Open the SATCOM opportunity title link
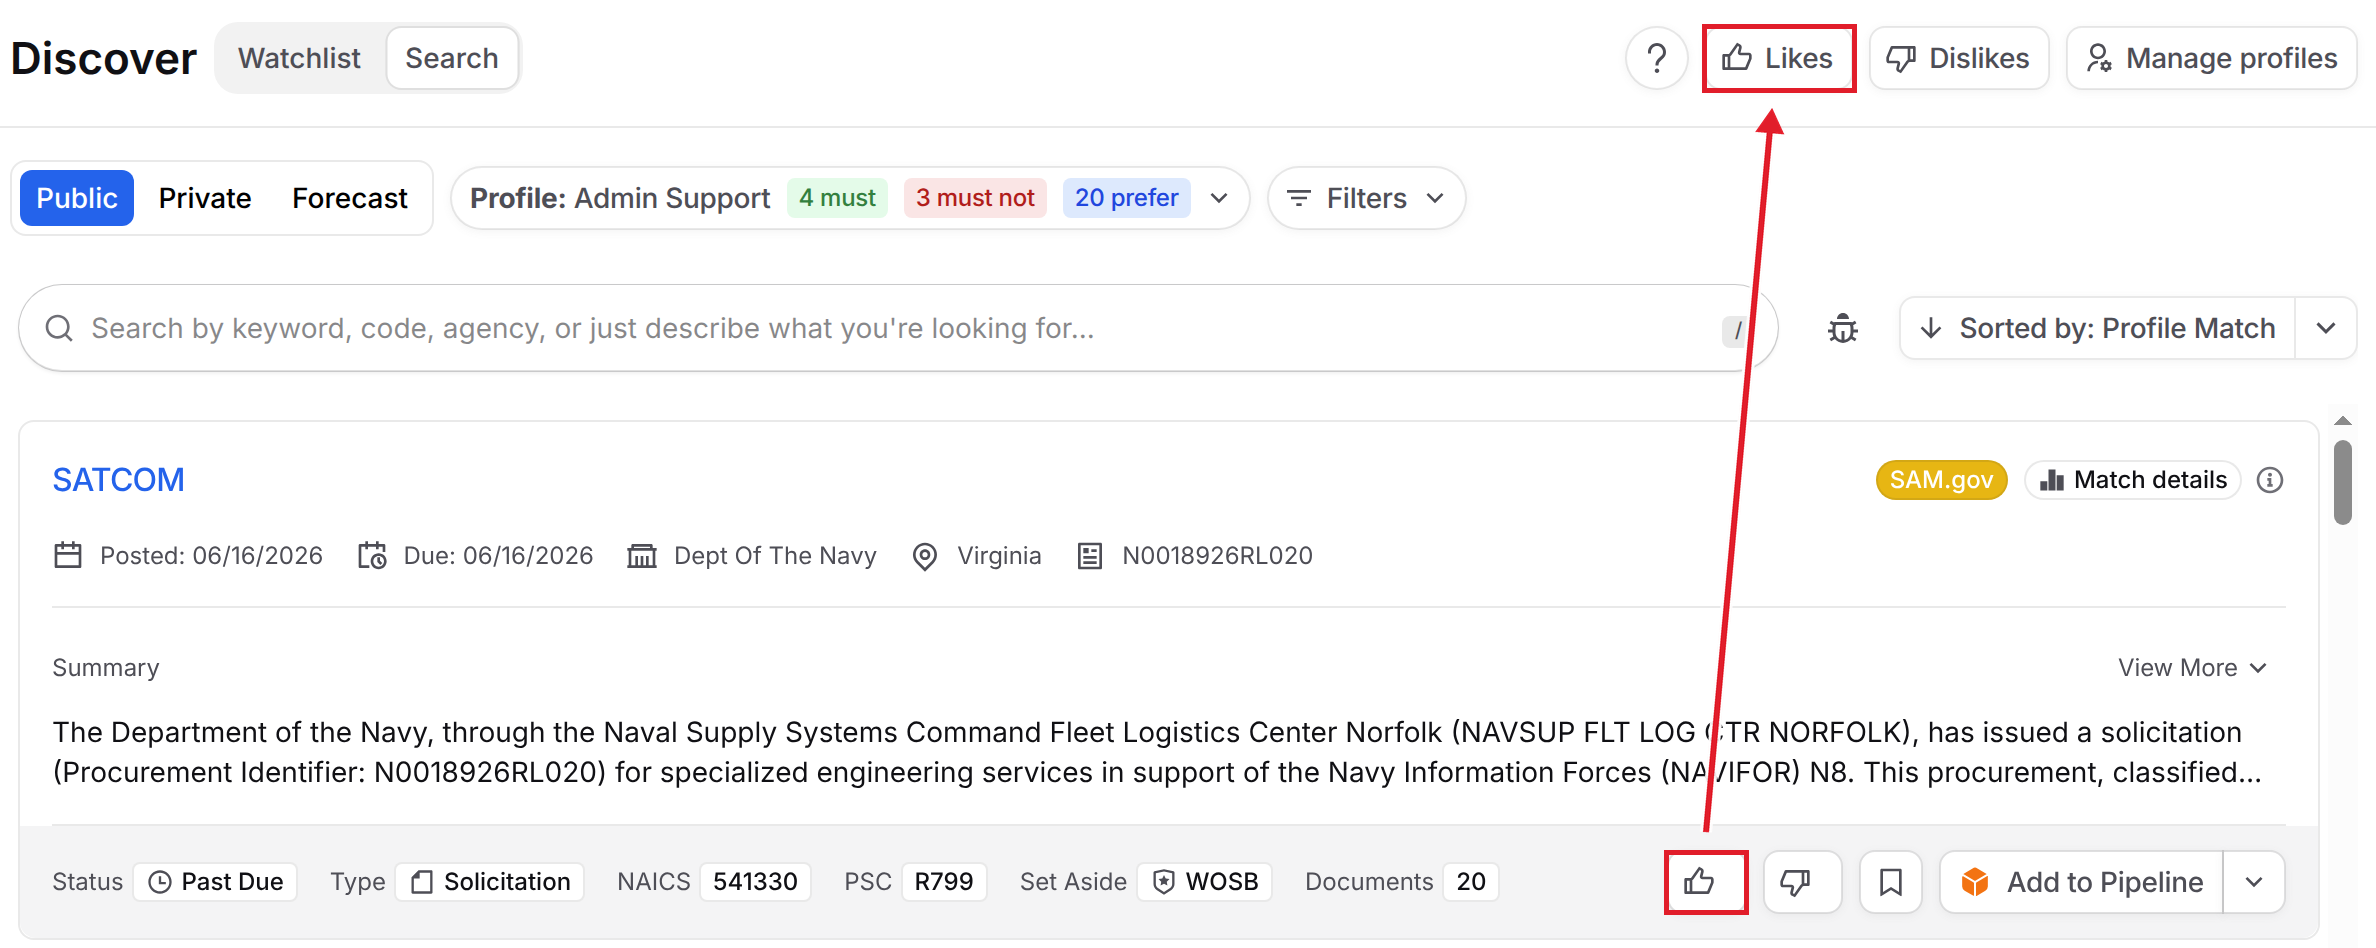The height and width of the screenshot is (948, 2376). point(118,480)
